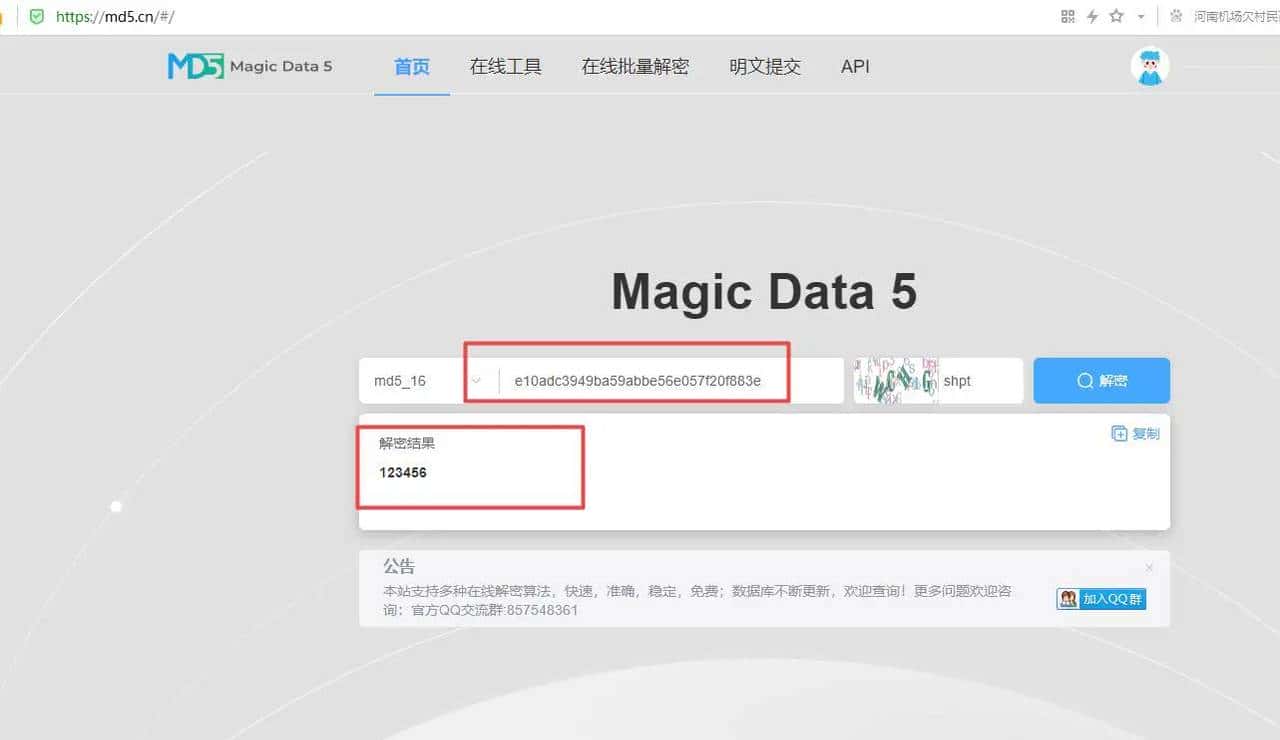Screen dimensions: 1280x740
Task: Click the MD5 Magic Data 5 logo
Action: [x=248, y=65]
